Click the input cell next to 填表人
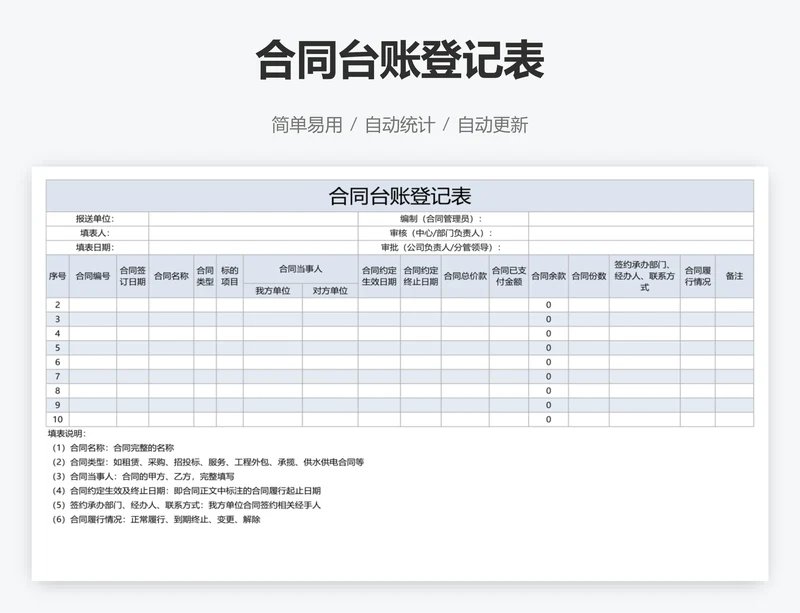Image resolution: width=800 pixels, height=613 pixels. pyautogui.click(x=254, y=233)
